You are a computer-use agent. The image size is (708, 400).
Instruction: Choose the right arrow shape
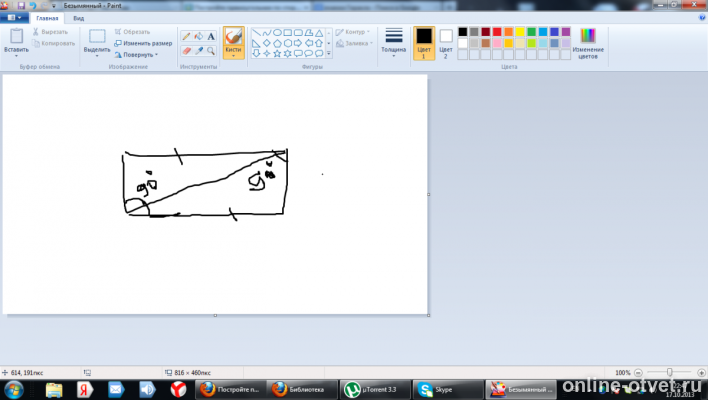[x=298, y=43]
